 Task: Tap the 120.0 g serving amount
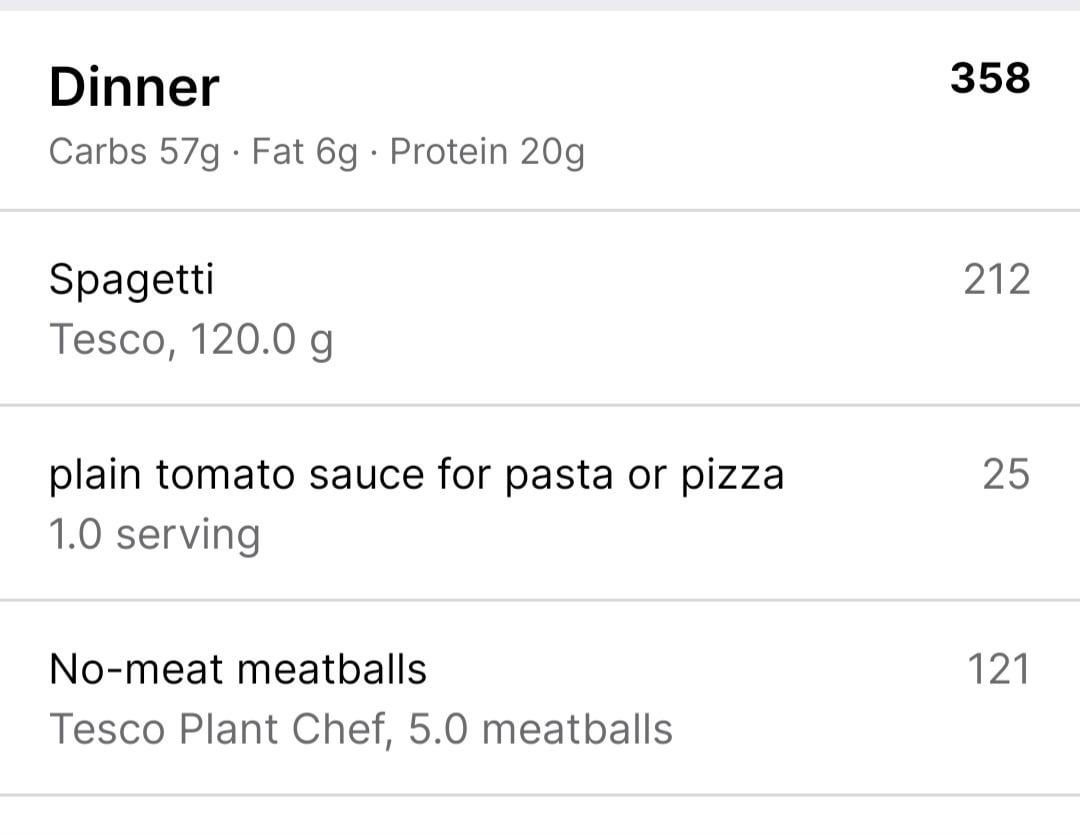pyautogui.click(x=261, y=340)
